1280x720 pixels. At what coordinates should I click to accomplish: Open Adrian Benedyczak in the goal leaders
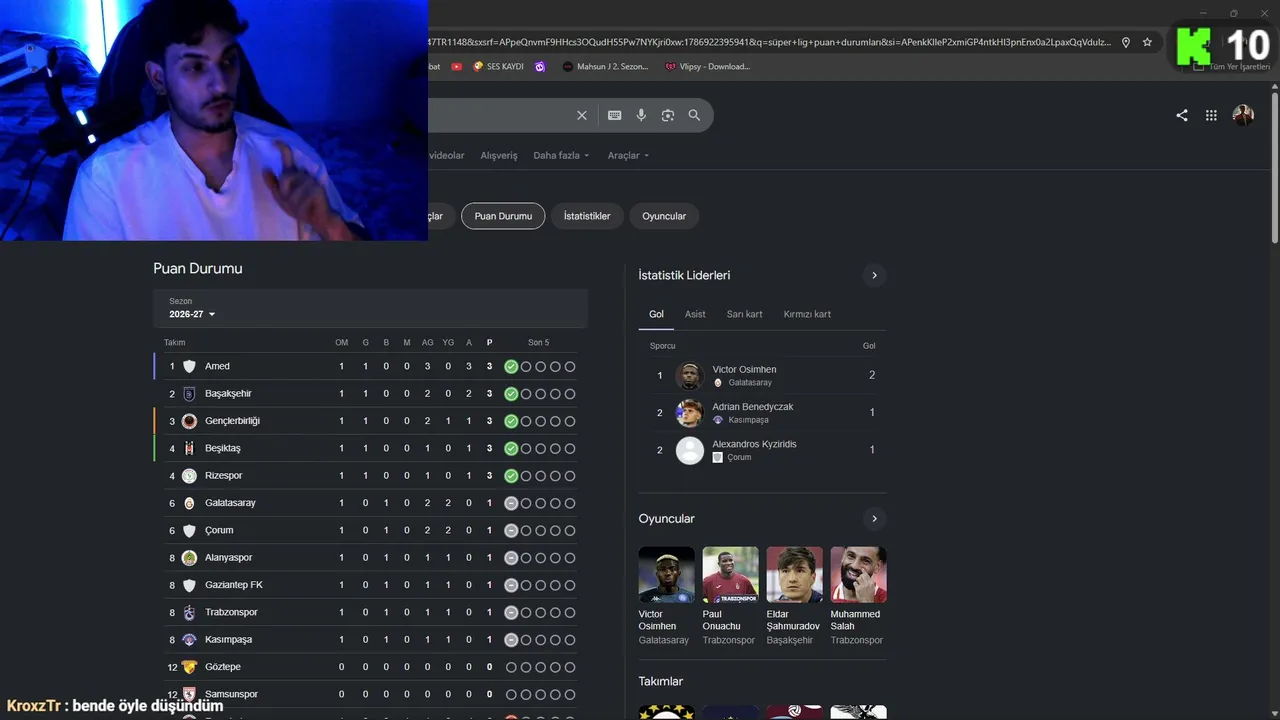764,412
